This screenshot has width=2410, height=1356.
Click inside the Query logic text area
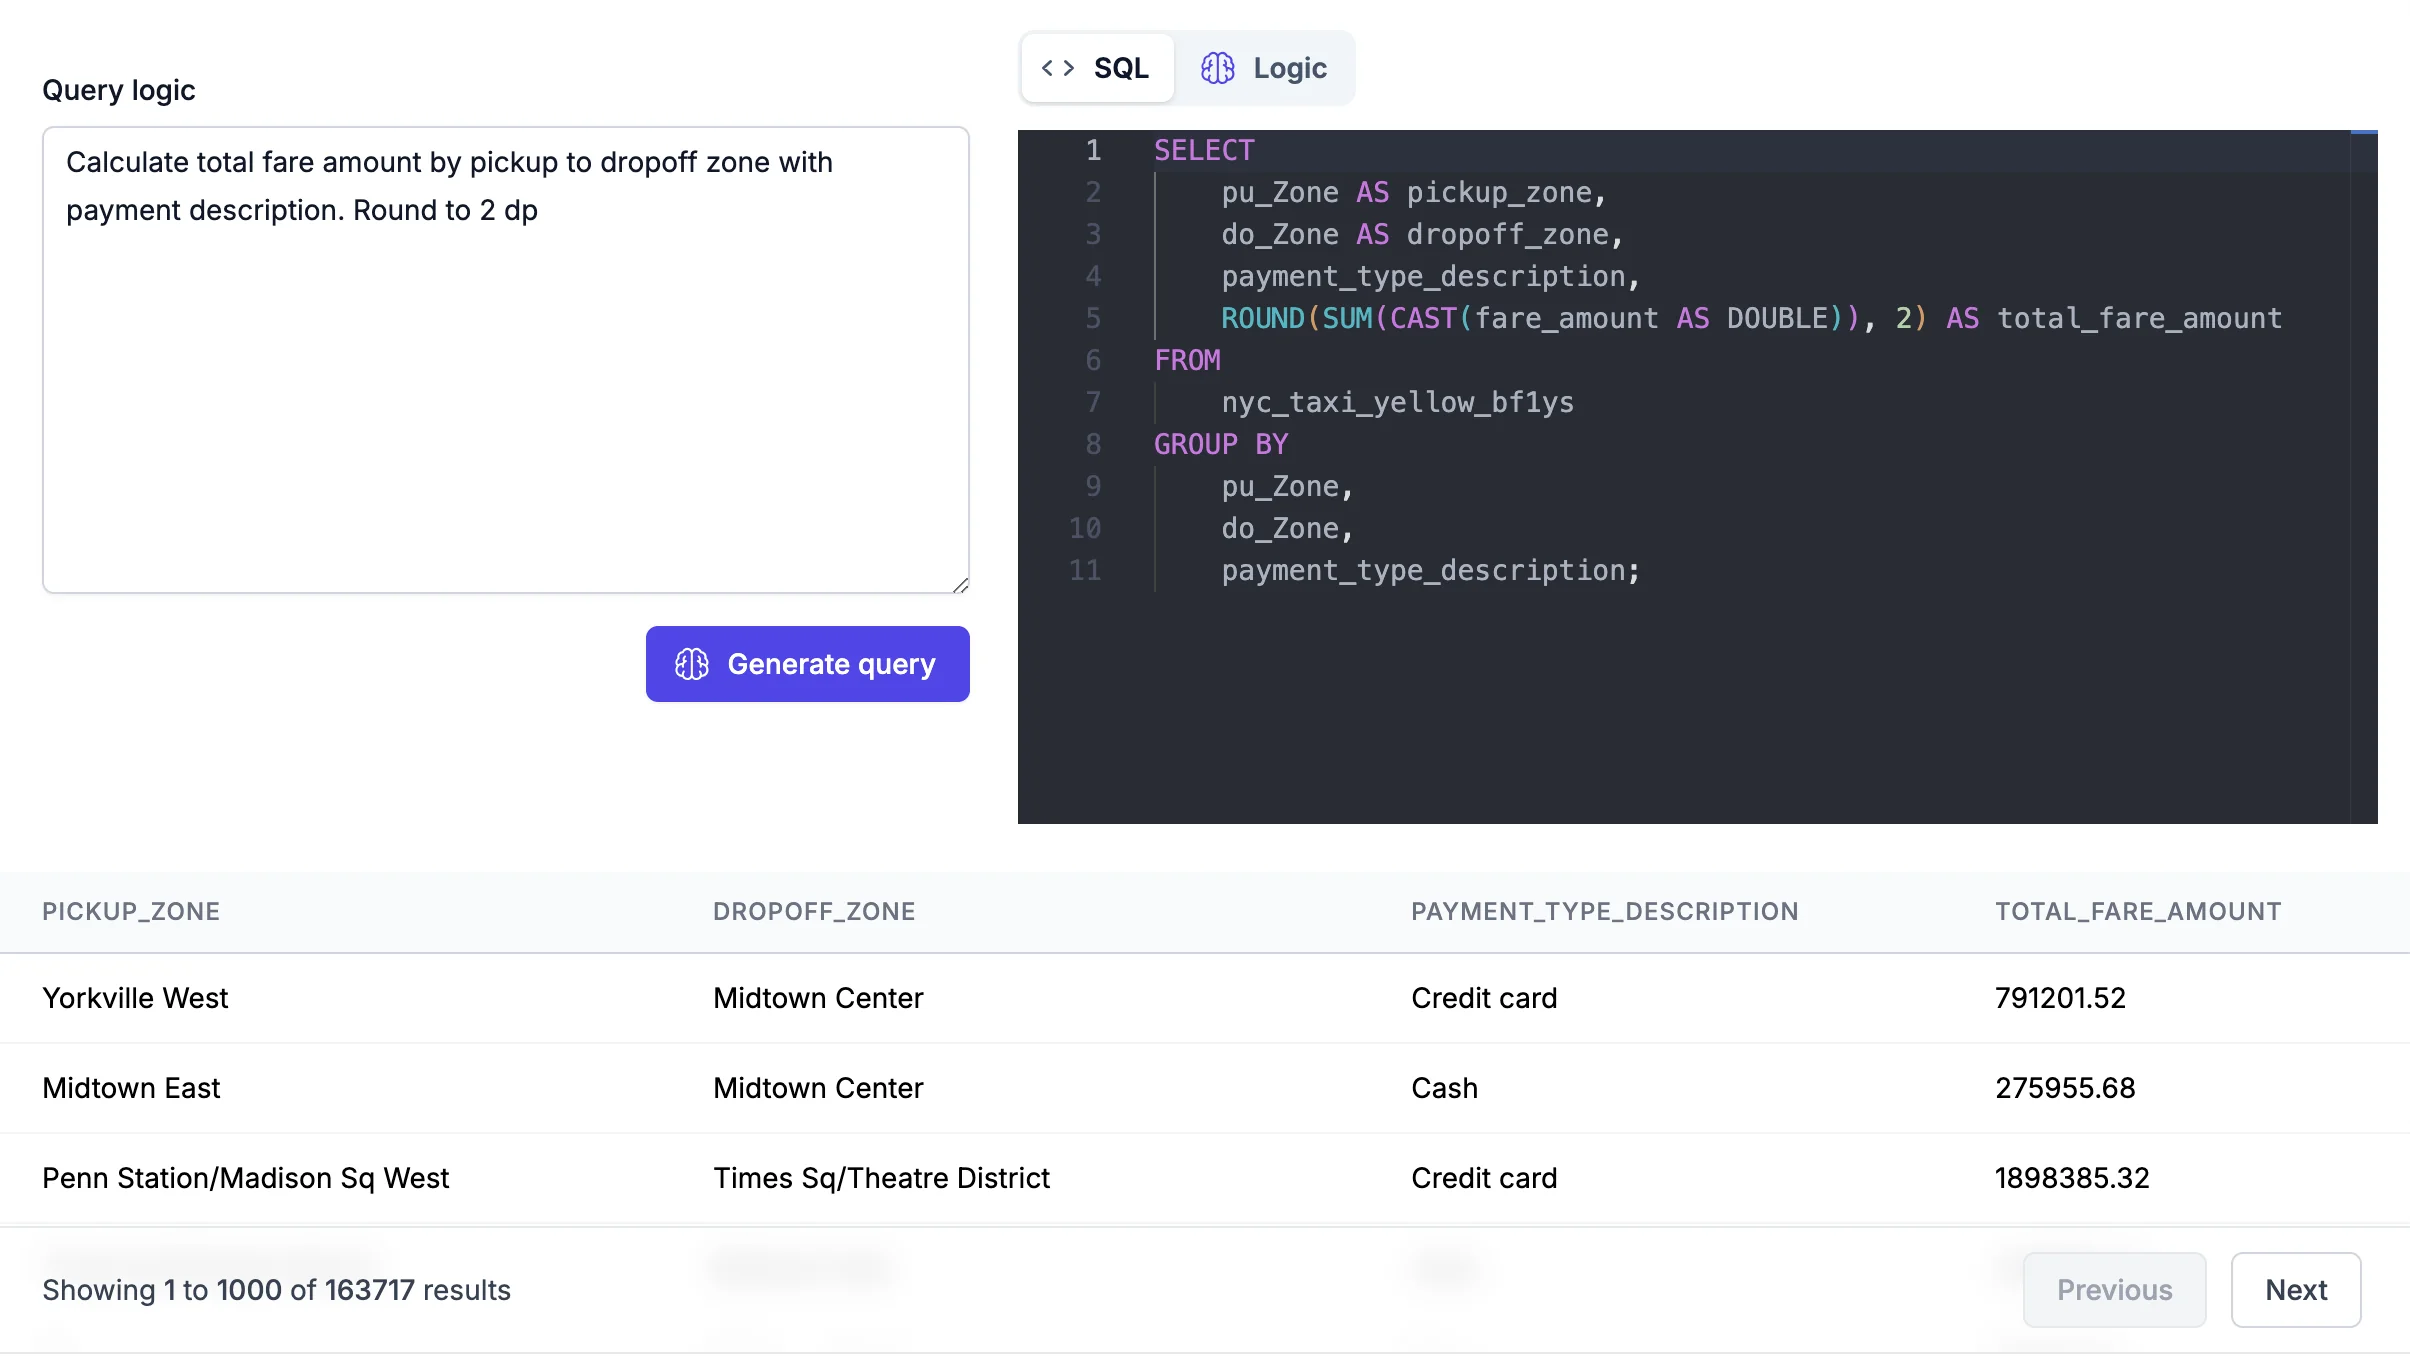505,360
